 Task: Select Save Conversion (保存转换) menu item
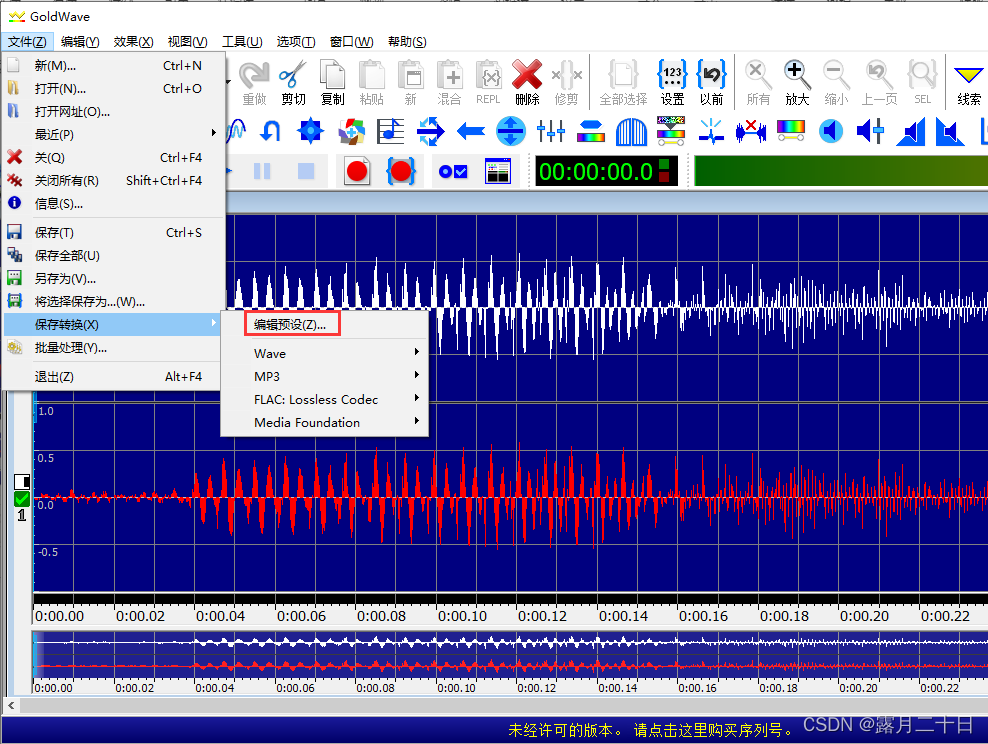114,324
